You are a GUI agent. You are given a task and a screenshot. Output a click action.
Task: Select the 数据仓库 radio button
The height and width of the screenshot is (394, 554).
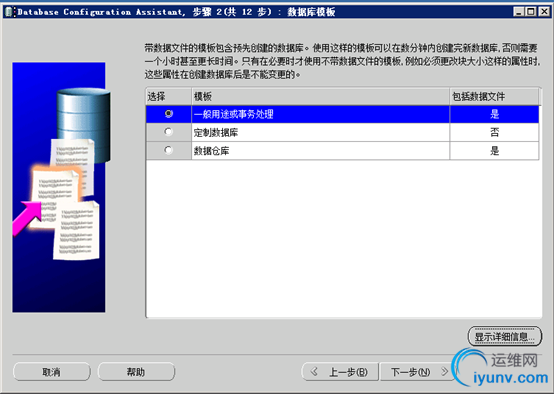tap(169, 150)
